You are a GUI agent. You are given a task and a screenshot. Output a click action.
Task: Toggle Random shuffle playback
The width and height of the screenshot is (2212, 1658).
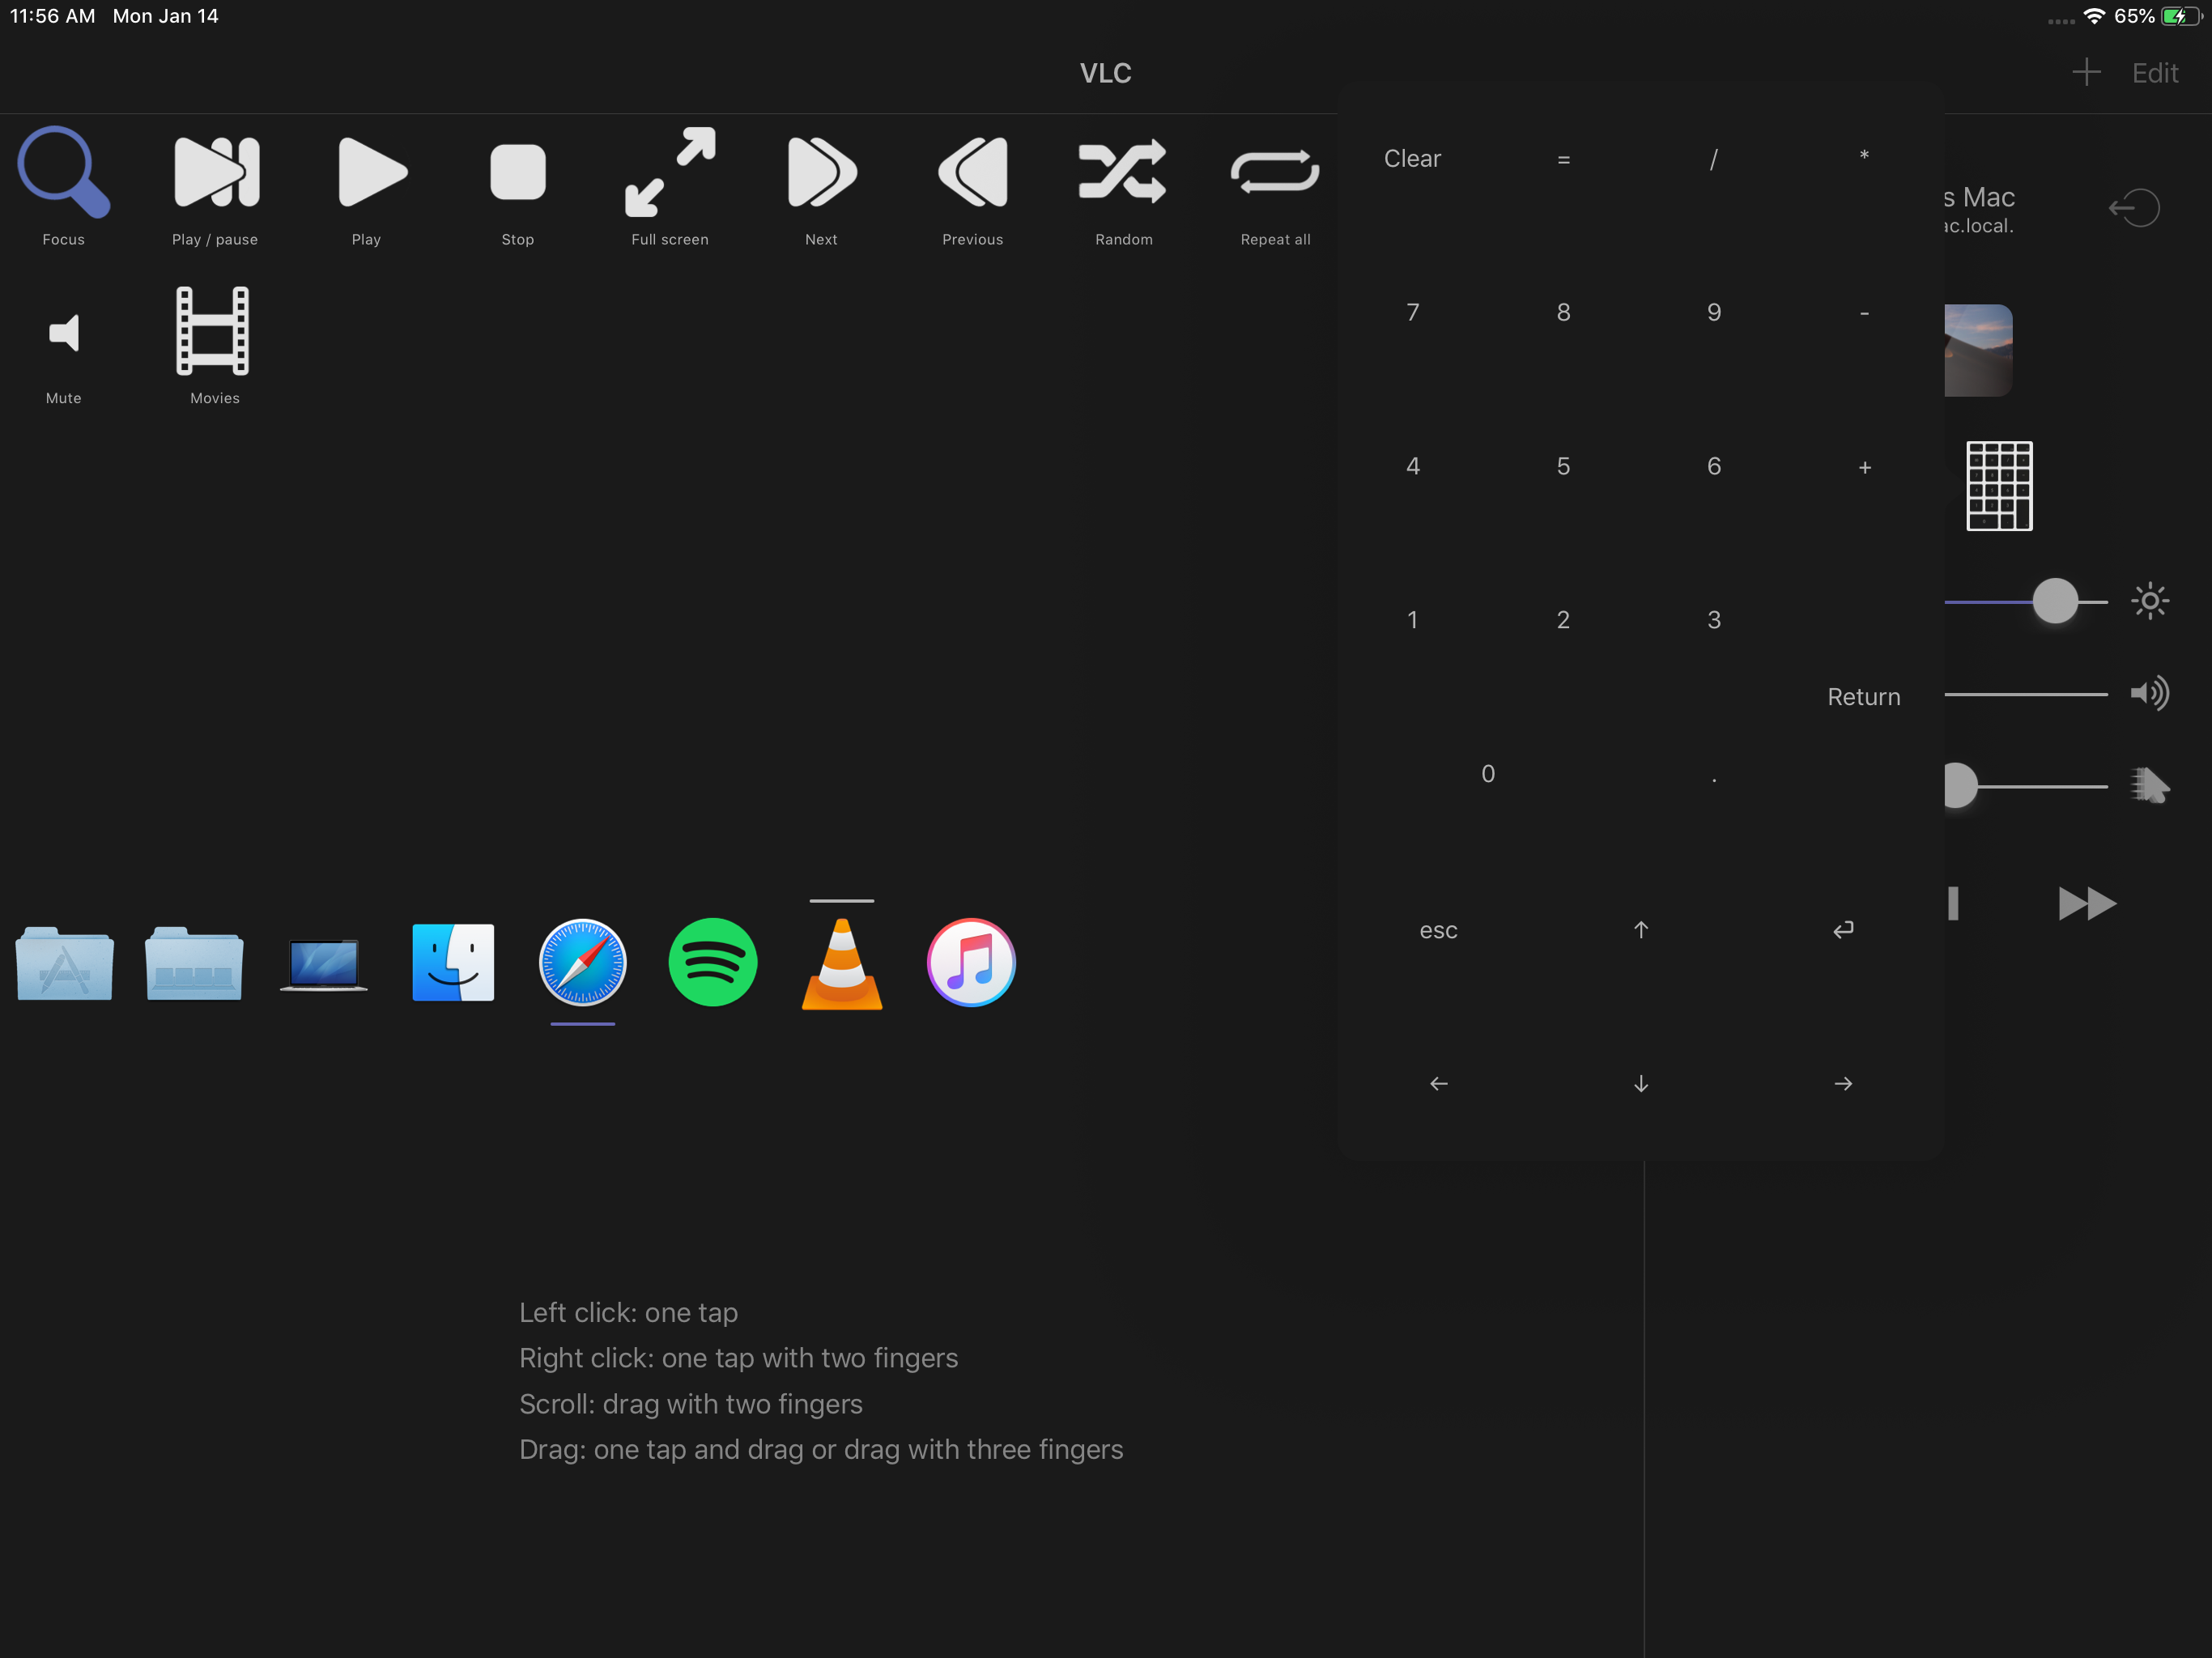1123,172
